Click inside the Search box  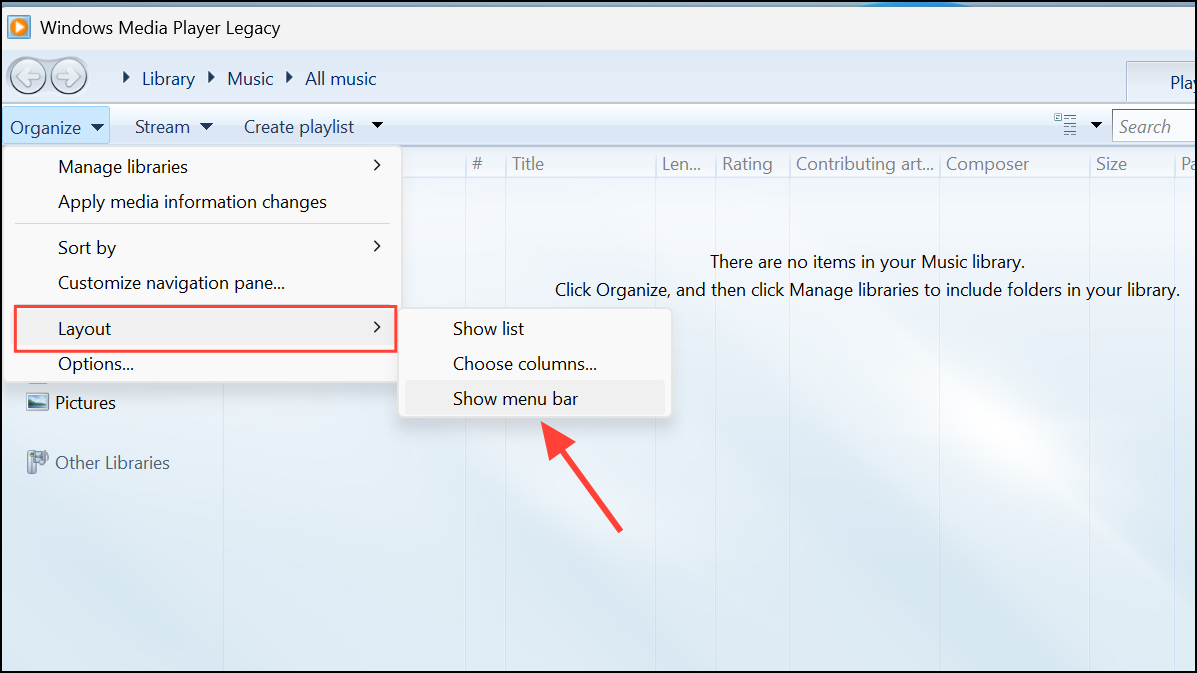point(1154,126)
